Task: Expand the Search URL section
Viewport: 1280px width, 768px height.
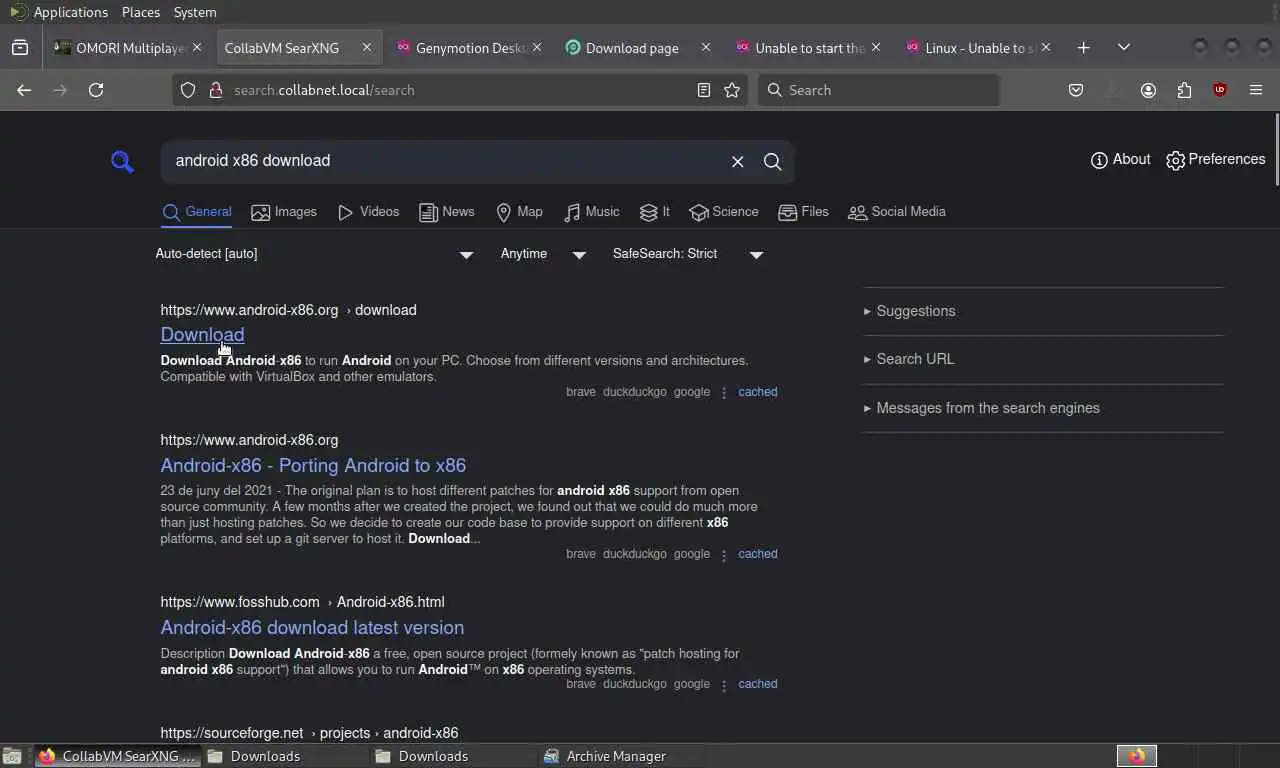Action: click(x=909, y=359)
